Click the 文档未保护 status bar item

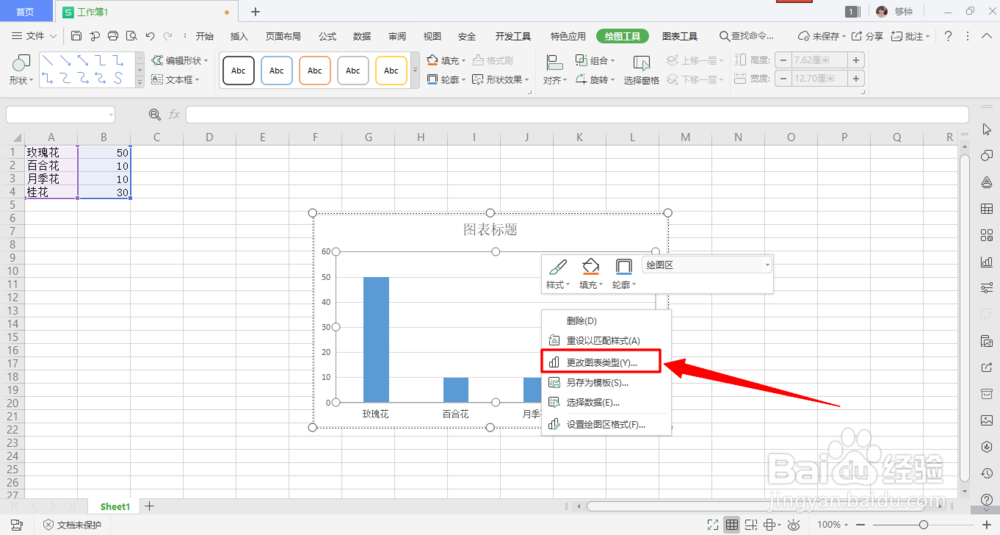72,525
